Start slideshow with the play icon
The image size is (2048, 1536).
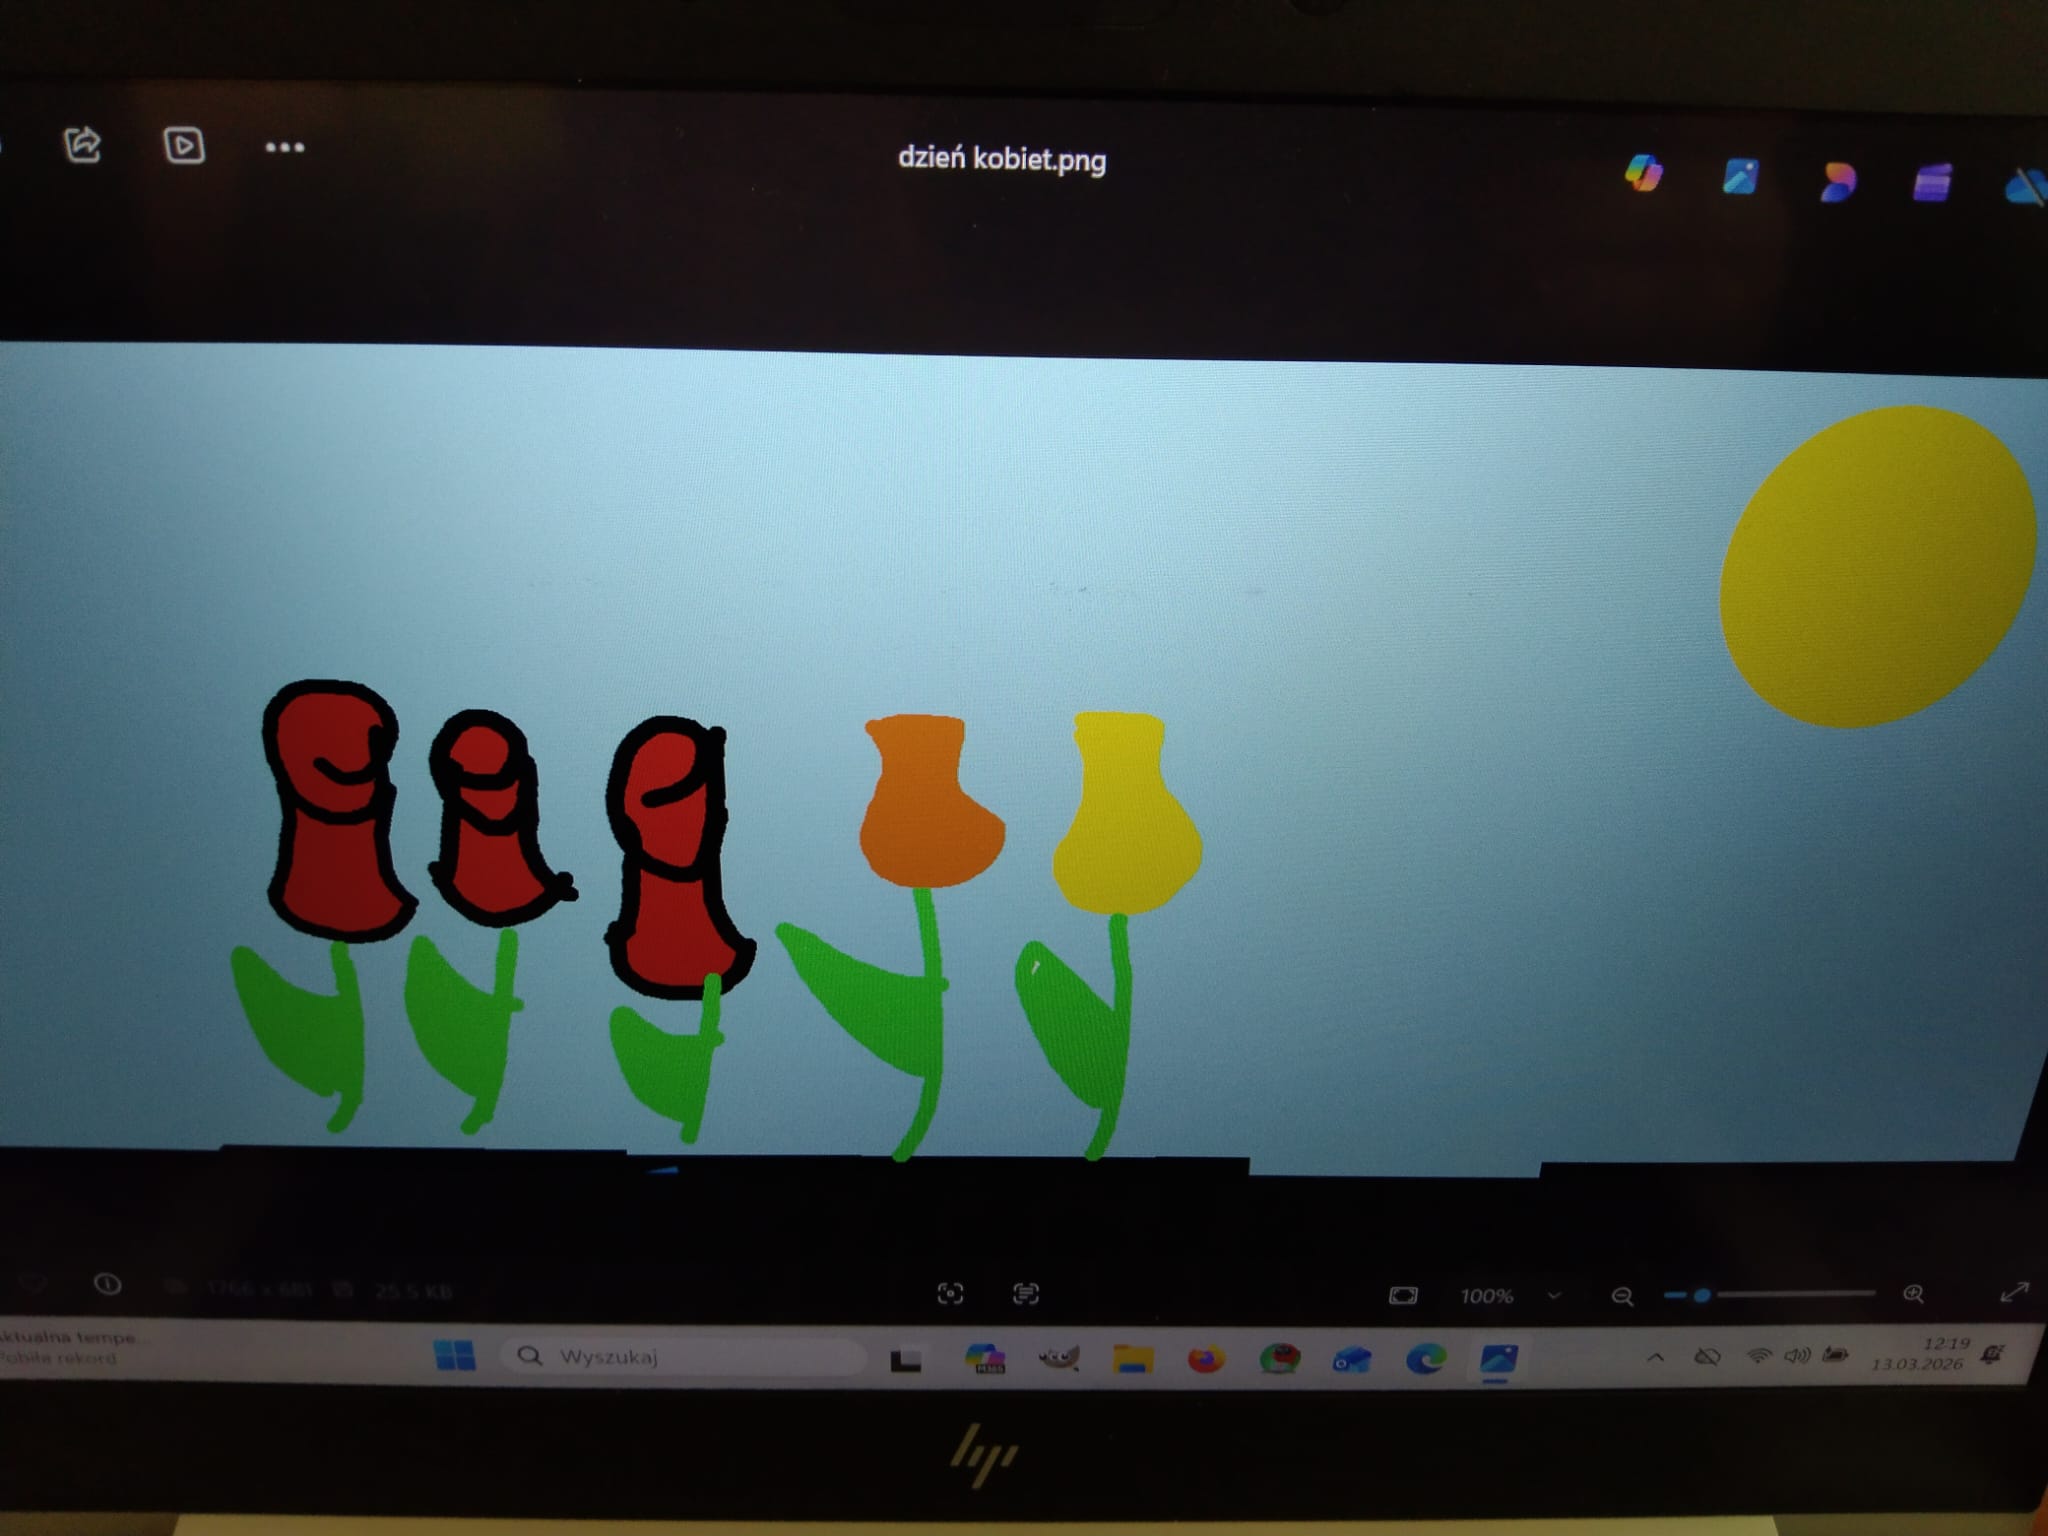(184, 146)
